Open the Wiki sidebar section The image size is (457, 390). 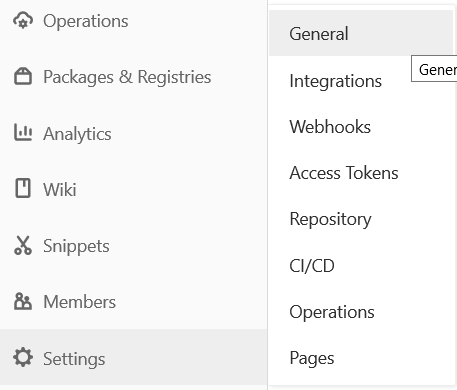pyautogui.click(x=133, y=189)
